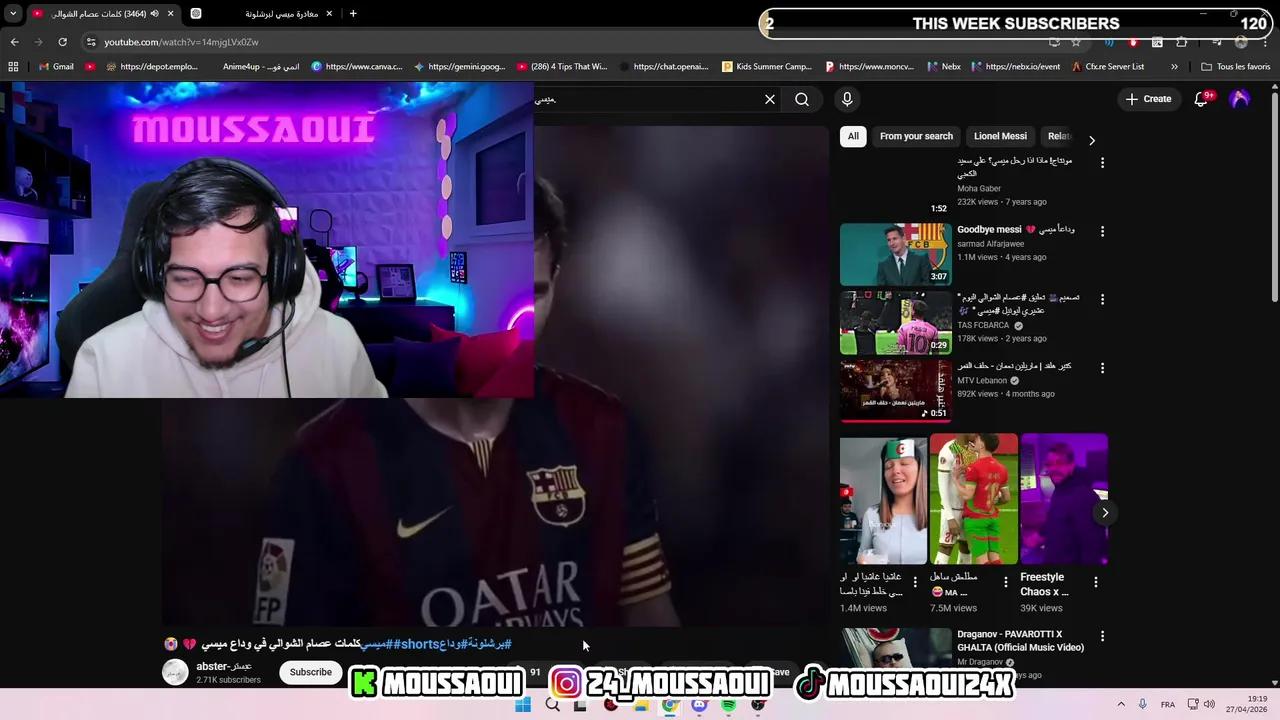Select the Related chip
The width and height of the screenshot is (1280, 720).
pos(1059,136)
